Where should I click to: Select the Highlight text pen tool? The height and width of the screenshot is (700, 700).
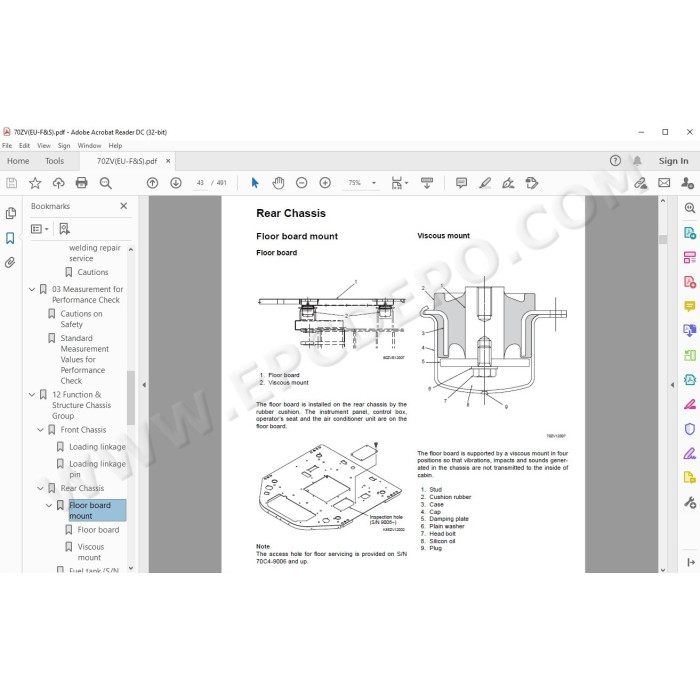485,183
